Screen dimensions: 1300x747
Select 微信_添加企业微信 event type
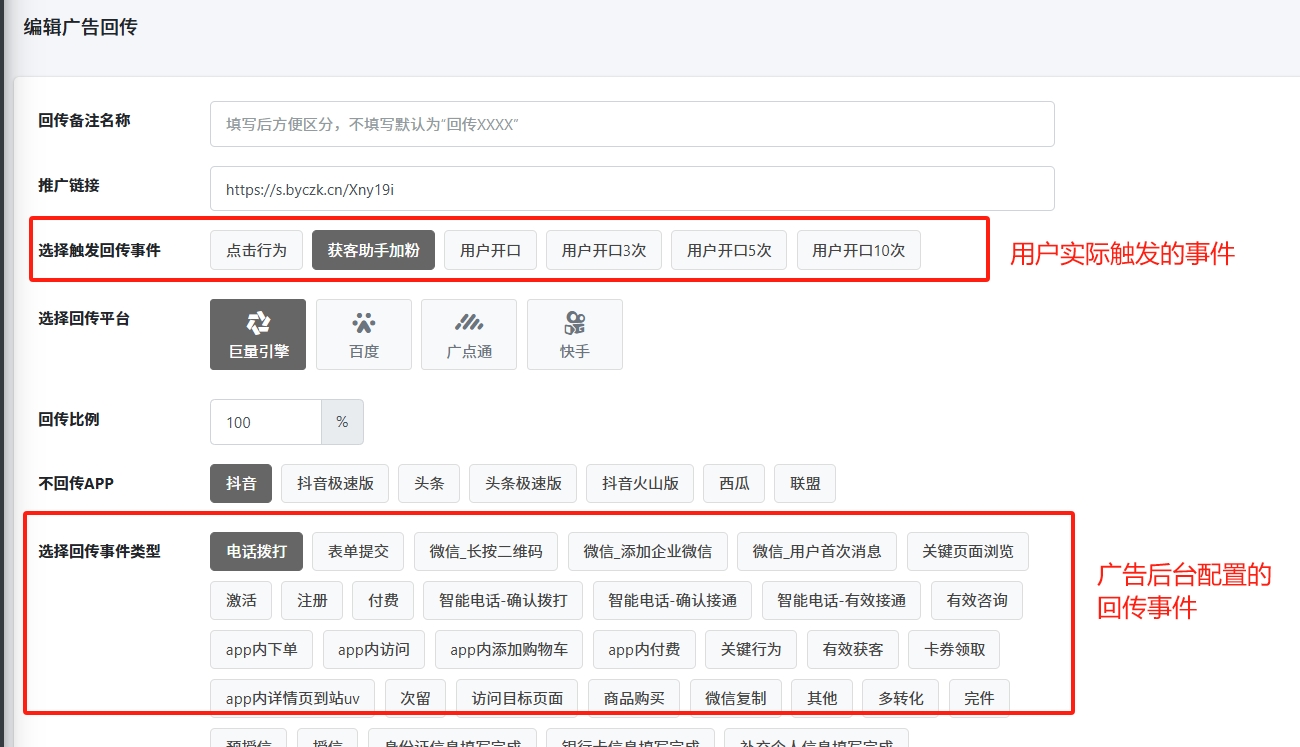(647, 551)
